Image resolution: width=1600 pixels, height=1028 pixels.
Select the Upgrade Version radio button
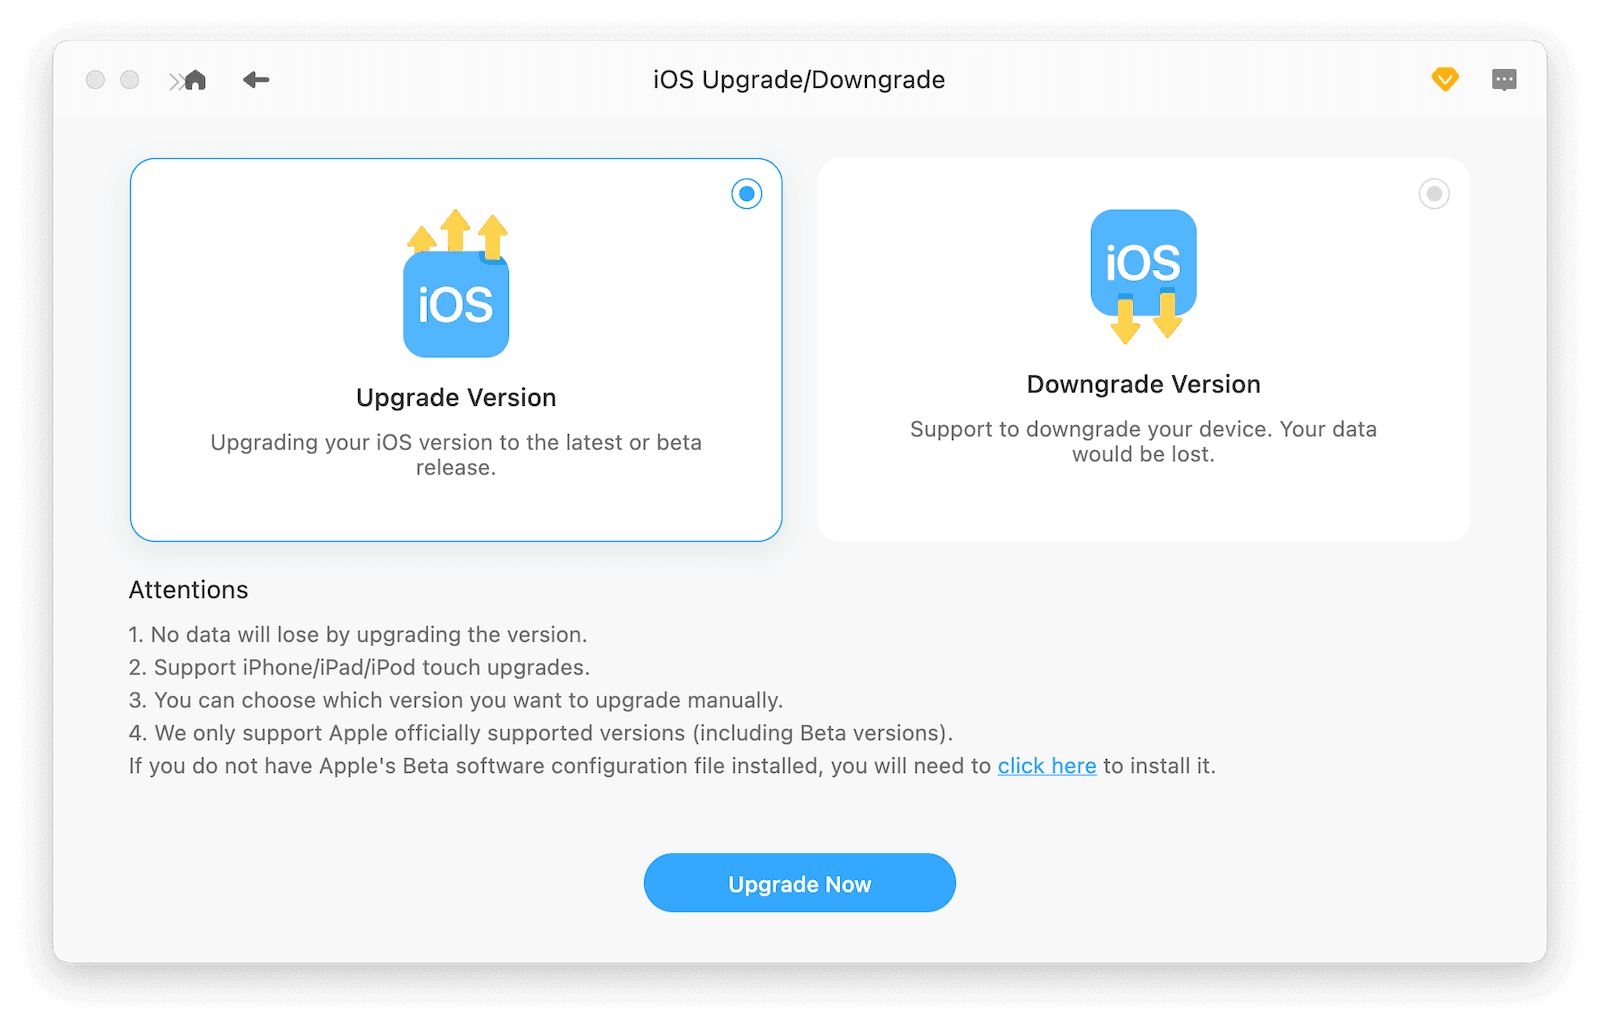pos(747,193)
